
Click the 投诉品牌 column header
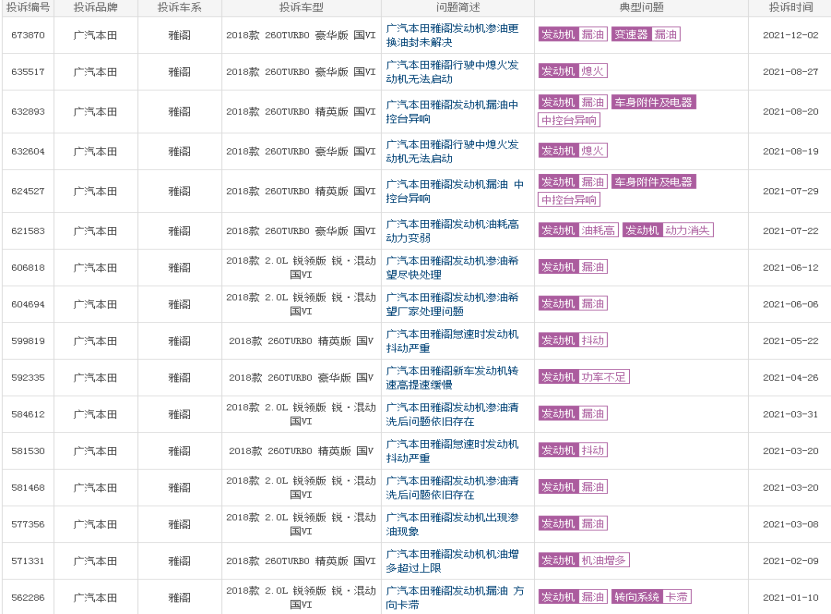(95, 7)
